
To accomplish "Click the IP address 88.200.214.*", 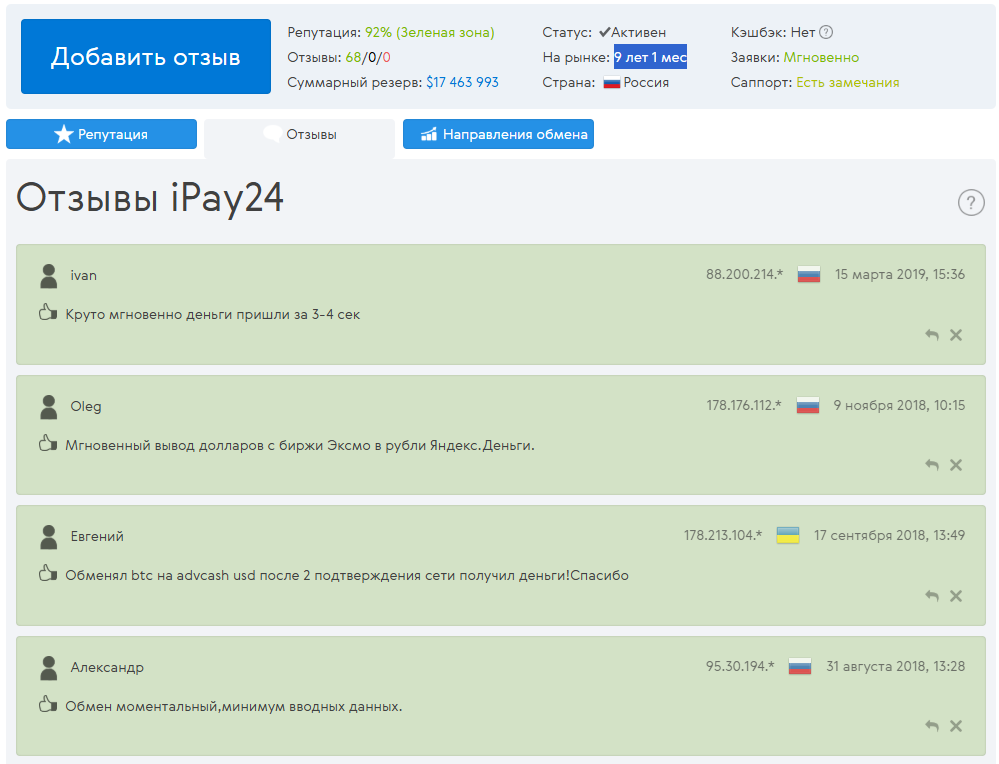I will click(x=744, y=275).
